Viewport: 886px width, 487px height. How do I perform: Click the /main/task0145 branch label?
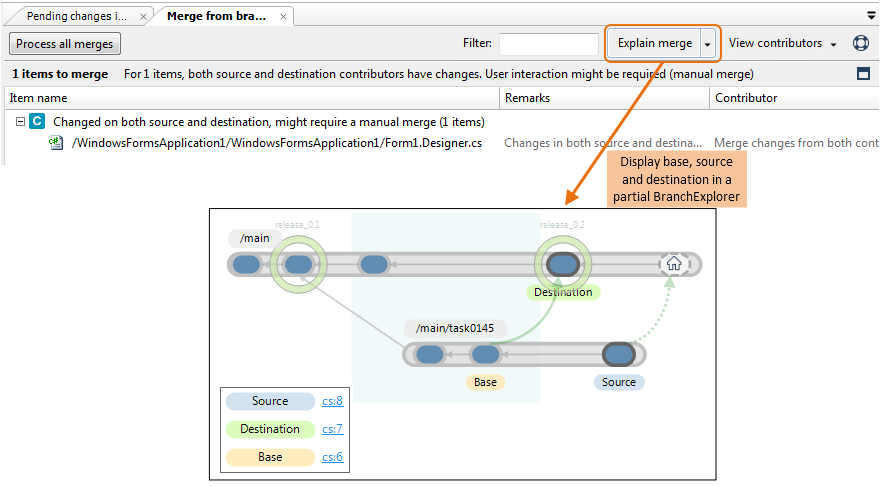pyautogui.click(x=455, y=328)
